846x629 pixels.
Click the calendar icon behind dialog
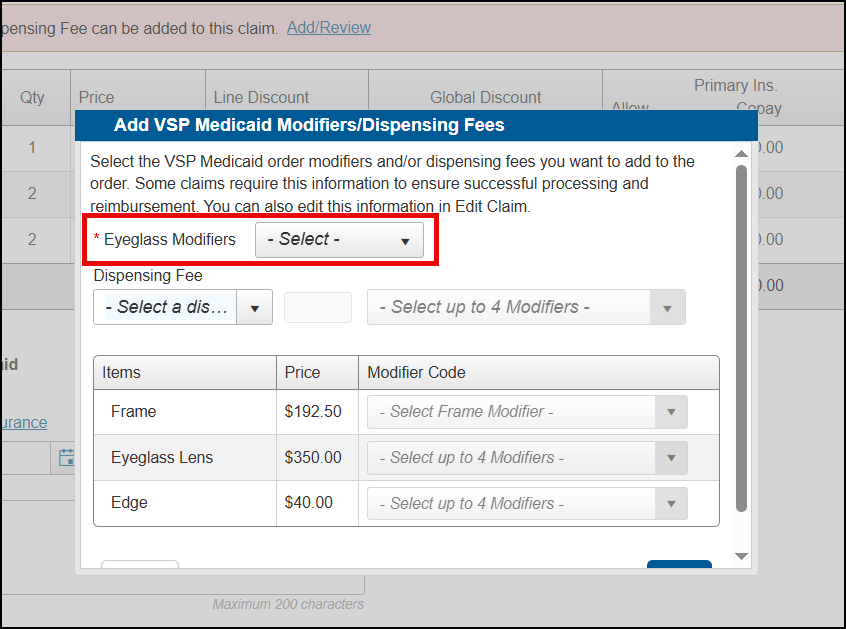[67, 457]
